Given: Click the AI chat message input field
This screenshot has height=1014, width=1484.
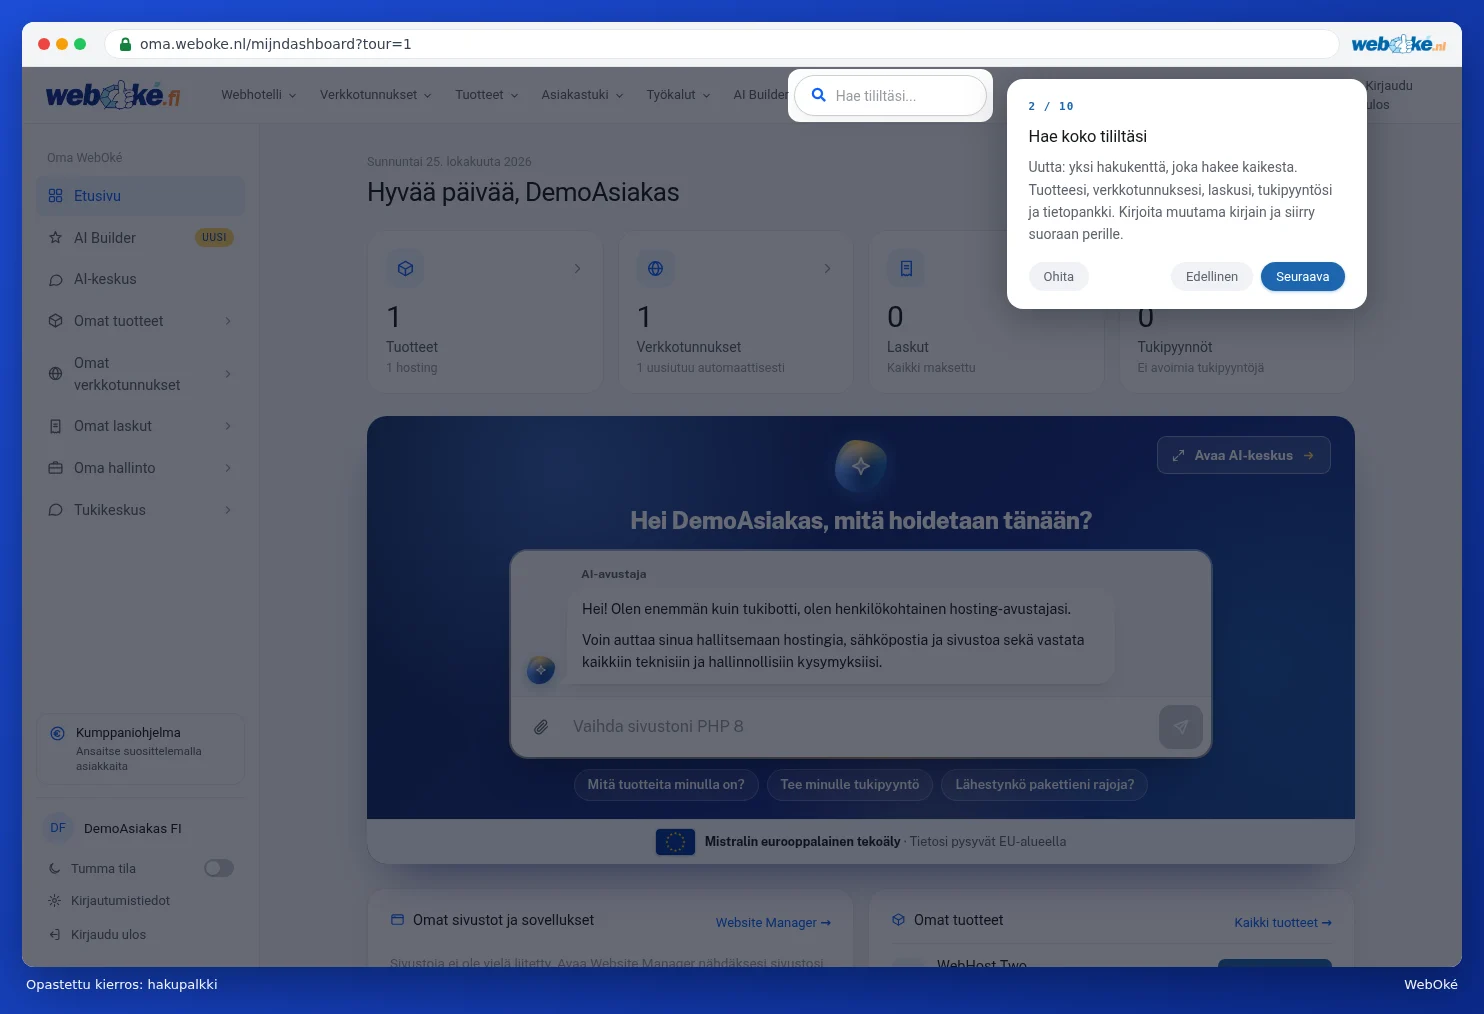Looking at the screenshot, I should point(860,727).
